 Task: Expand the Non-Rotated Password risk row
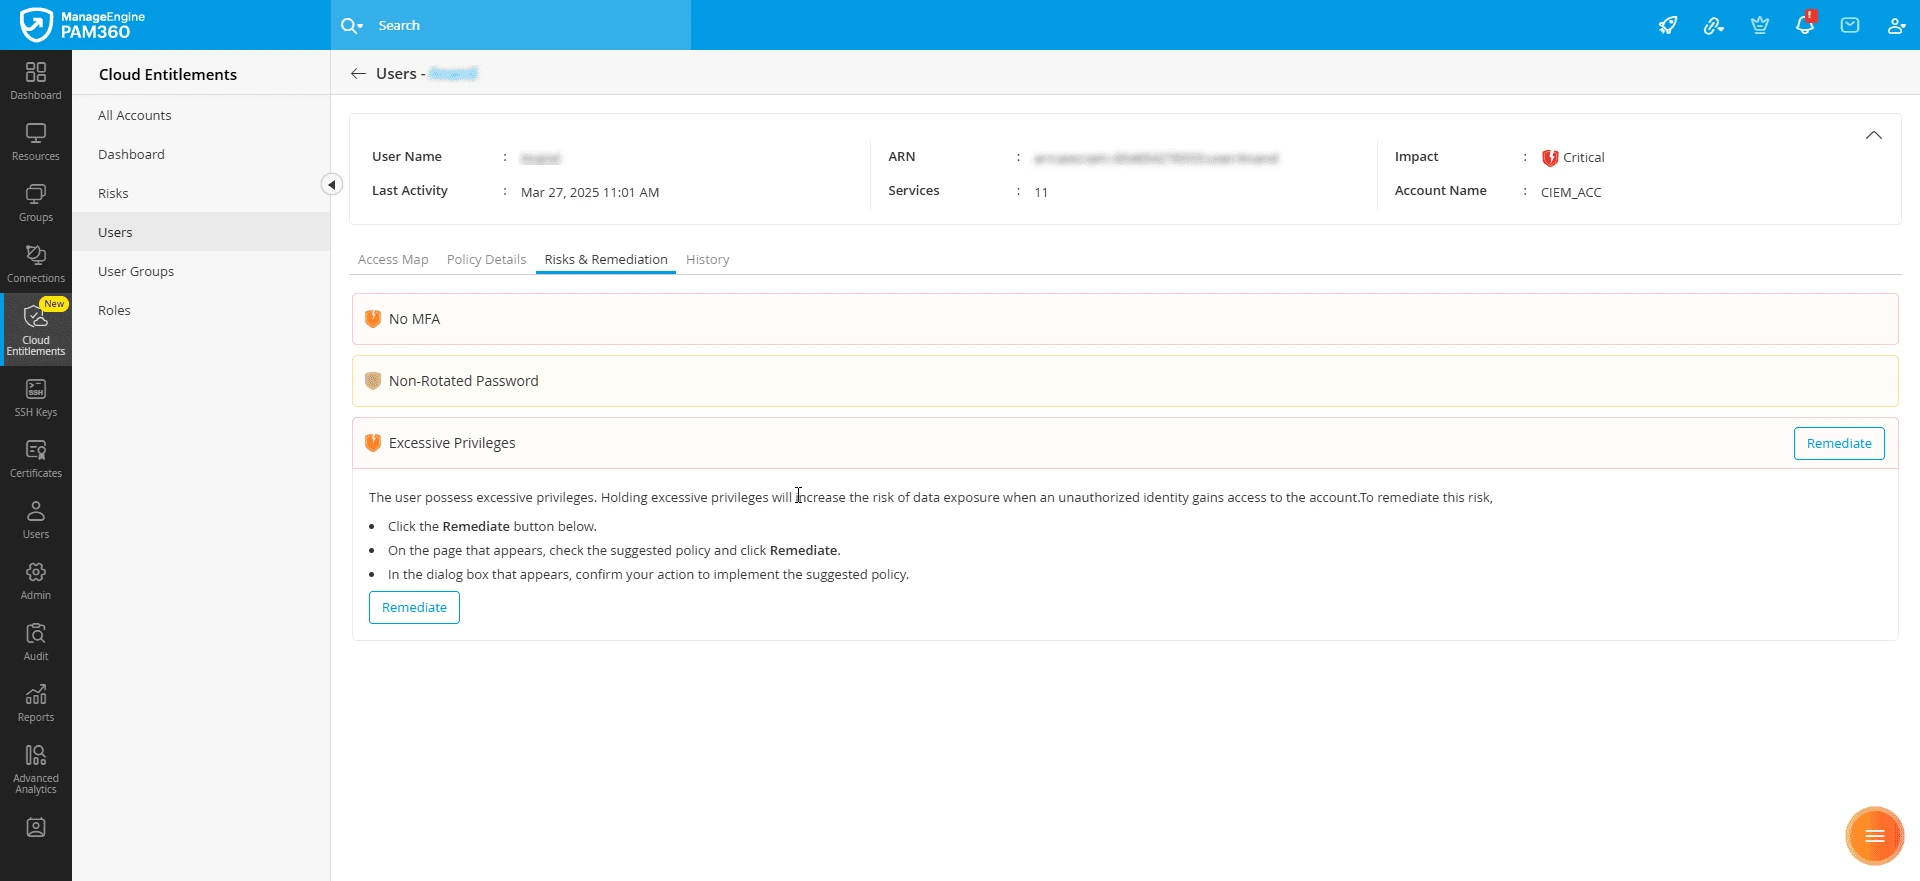pyautogui.click(x=1125, y=381)
